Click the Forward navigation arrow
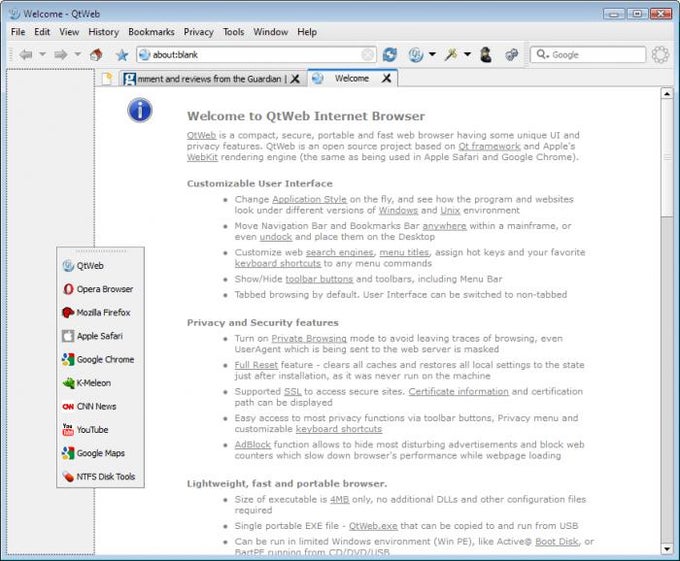Image resolution: width=680 pixels, height=561 pixels. pyautogui.click(x=60, y=55)
